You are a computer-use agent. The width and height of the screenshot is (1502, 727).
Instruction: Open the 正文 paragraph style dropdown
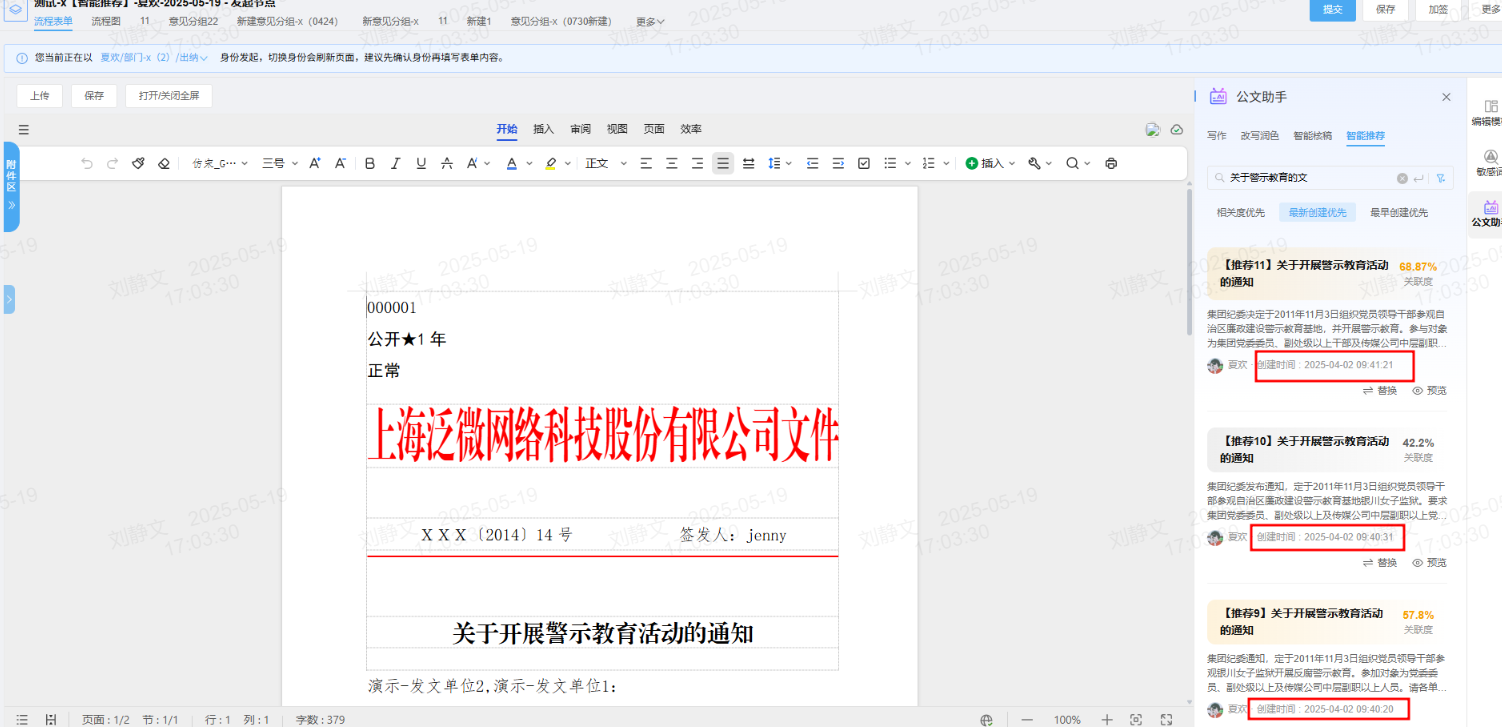pyautogui.click(x=607, y=163)
